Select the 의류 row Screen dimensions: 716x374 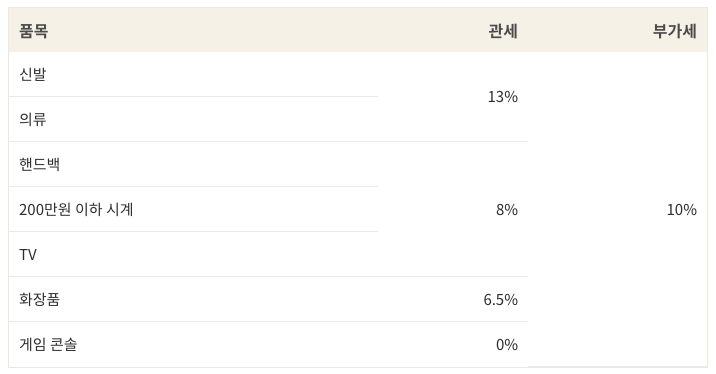(x=193, y=119)
